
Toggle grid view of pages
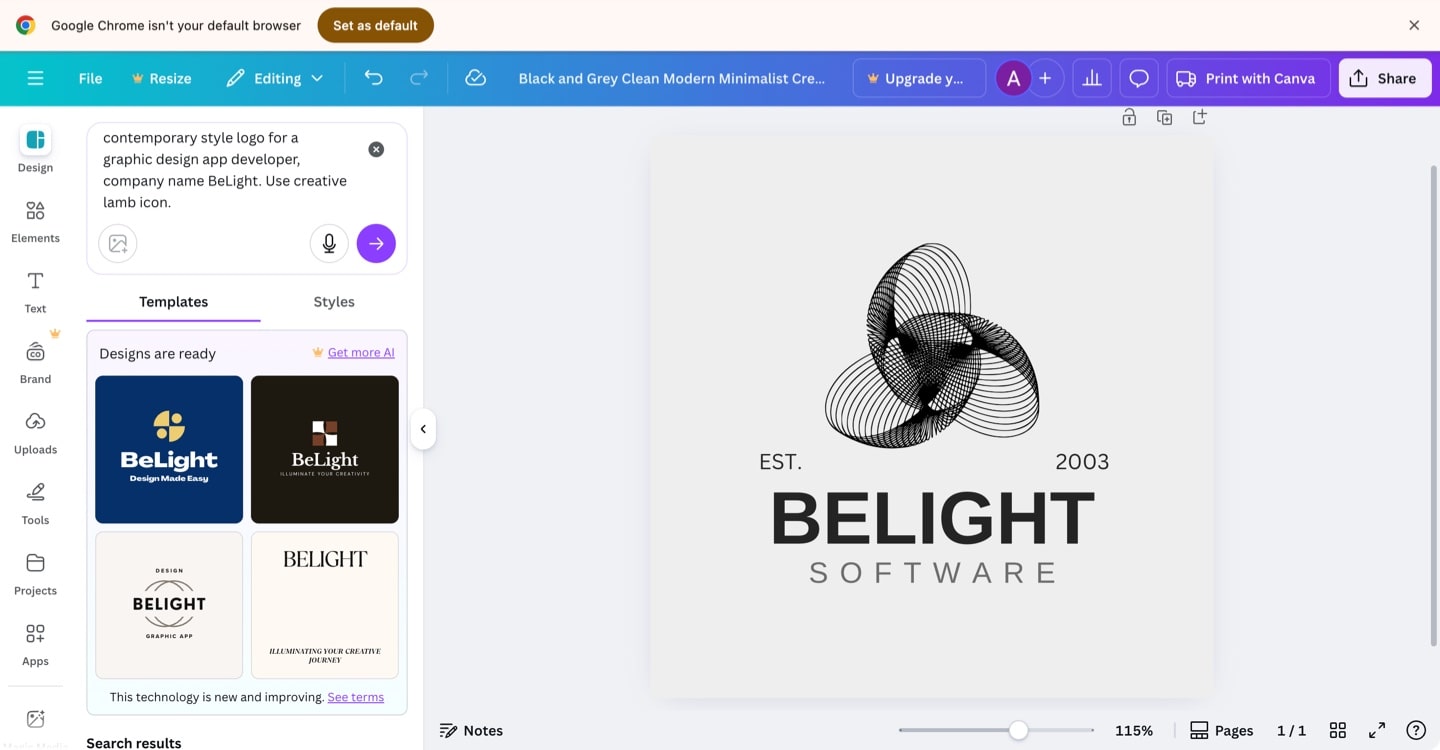tap(1337, 730)
